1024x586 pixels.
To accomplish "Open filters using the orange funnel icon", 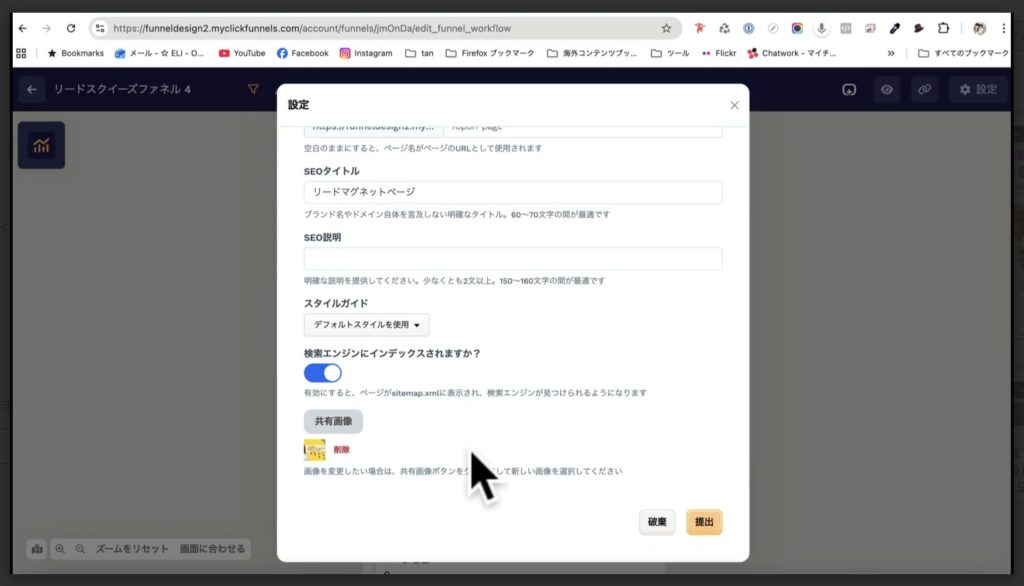I will (254, 89).
